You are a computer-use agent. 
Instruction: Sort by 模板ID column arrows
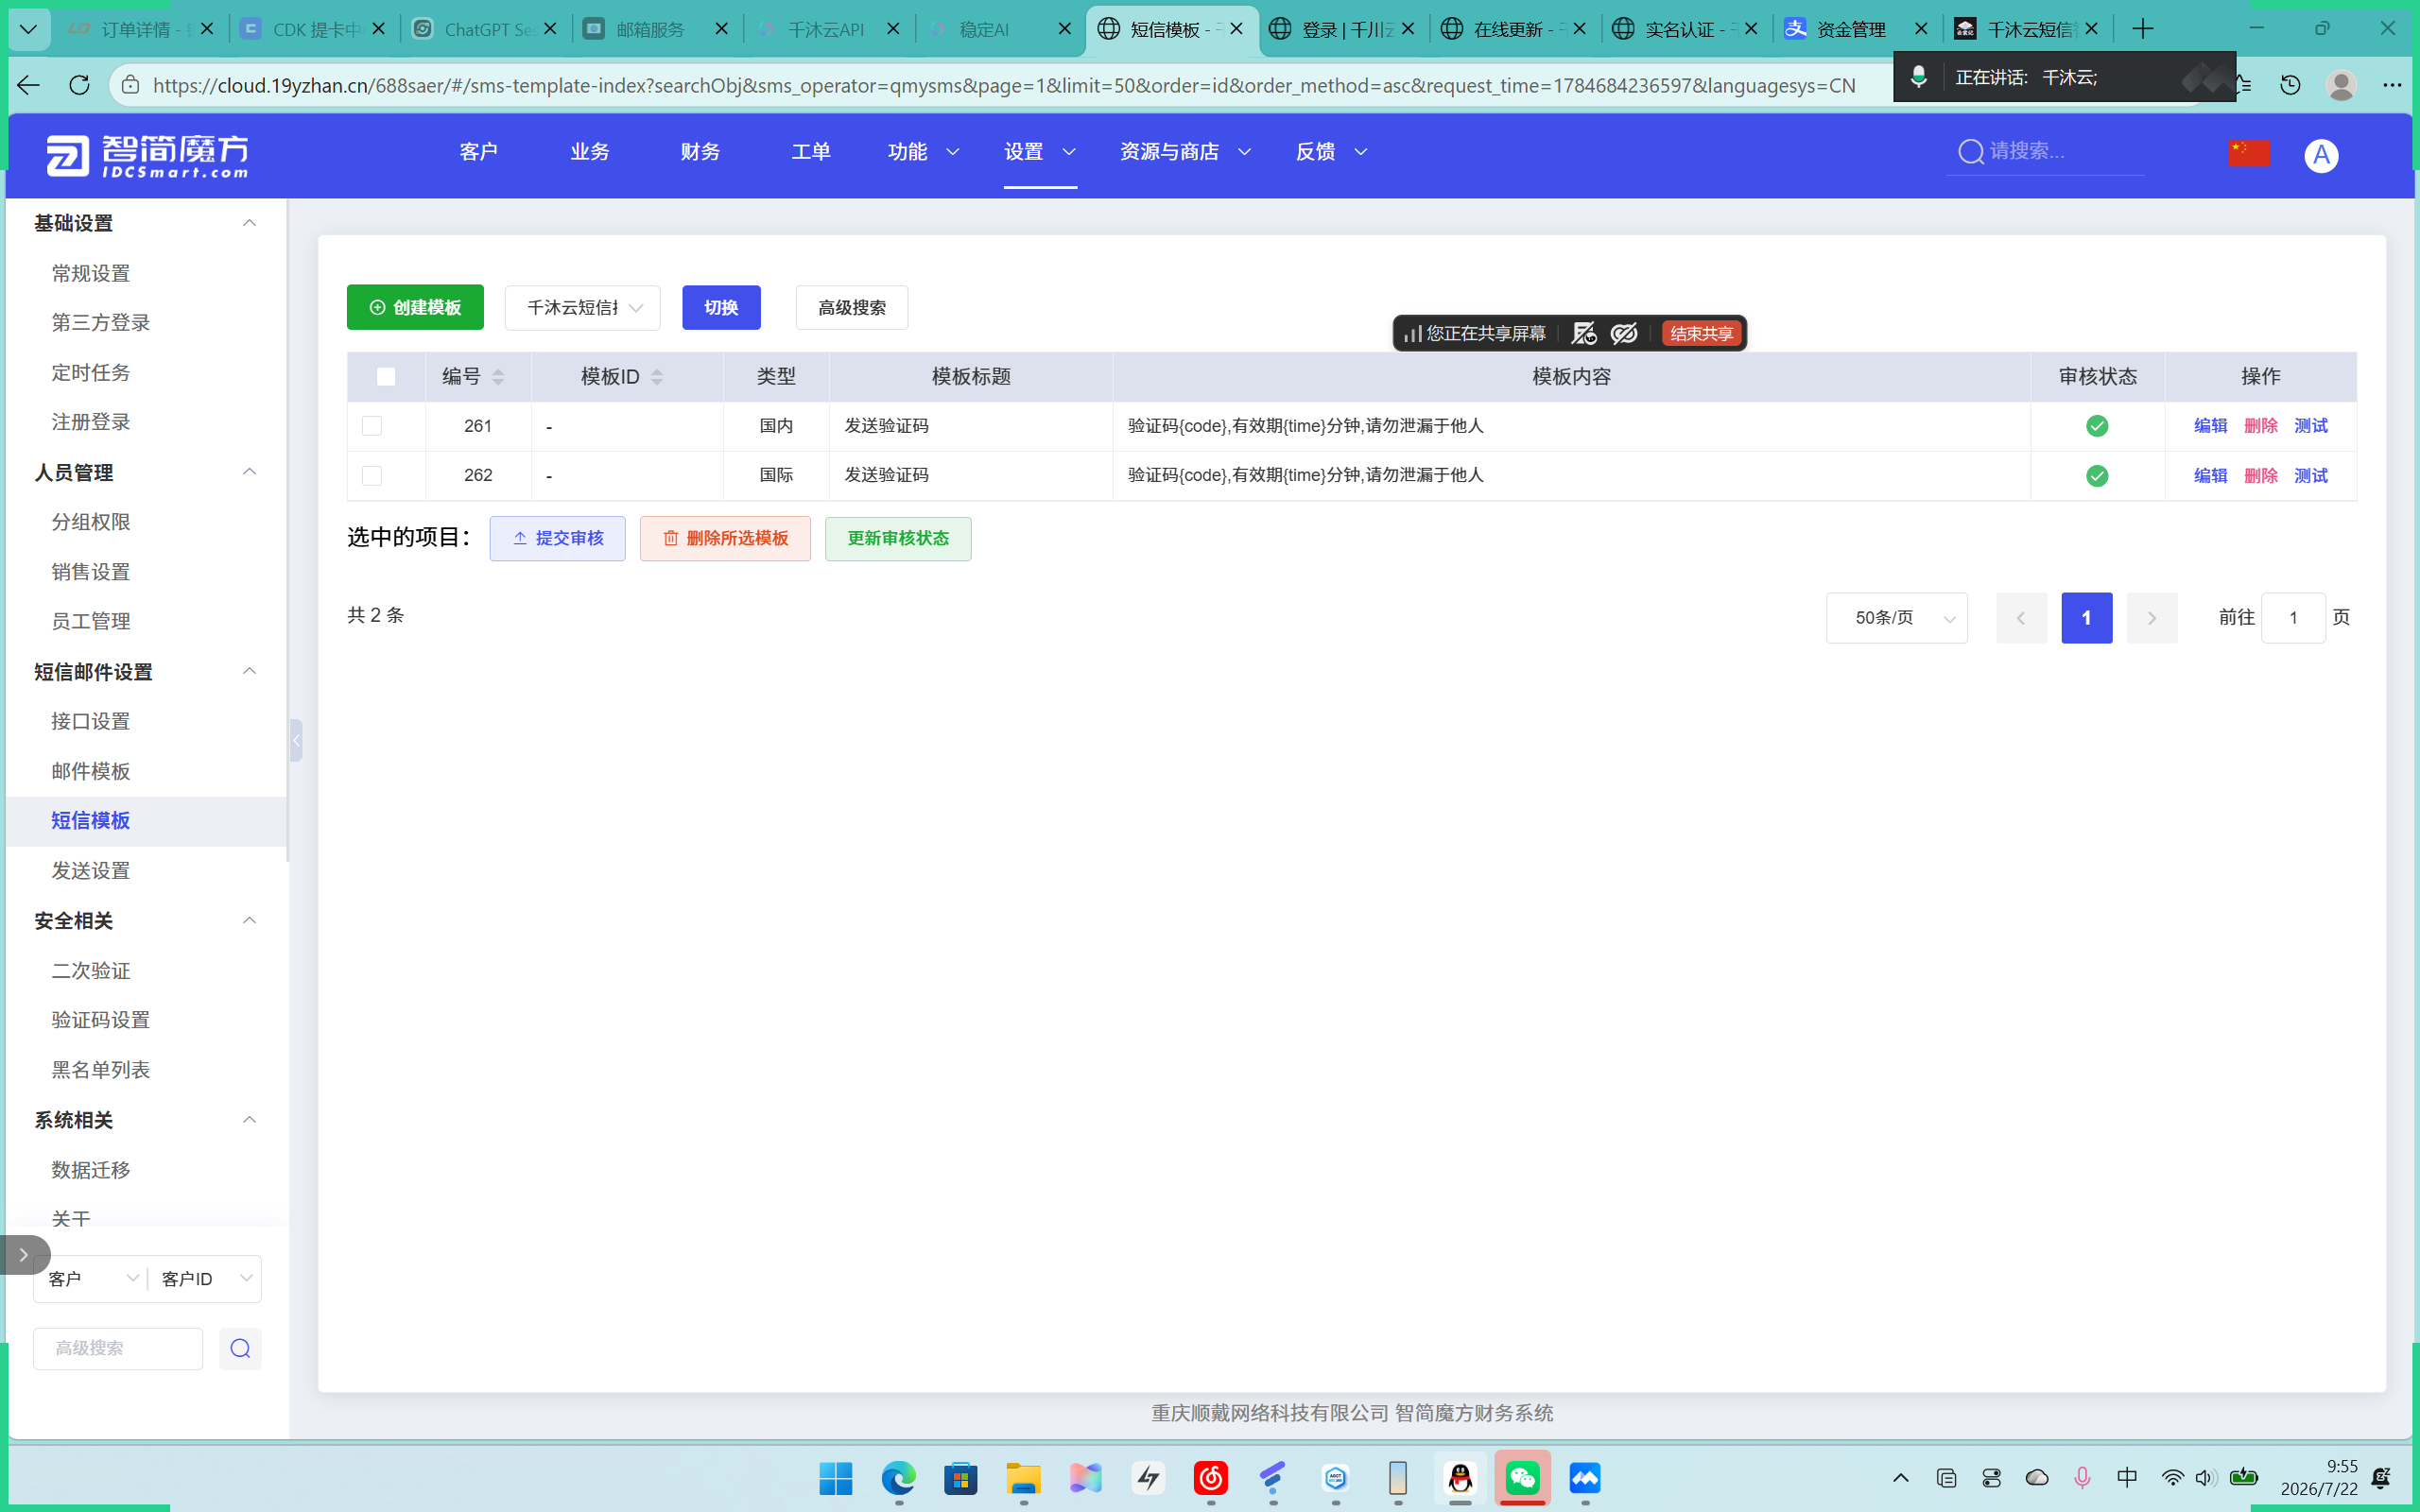(x=657, y=377)
